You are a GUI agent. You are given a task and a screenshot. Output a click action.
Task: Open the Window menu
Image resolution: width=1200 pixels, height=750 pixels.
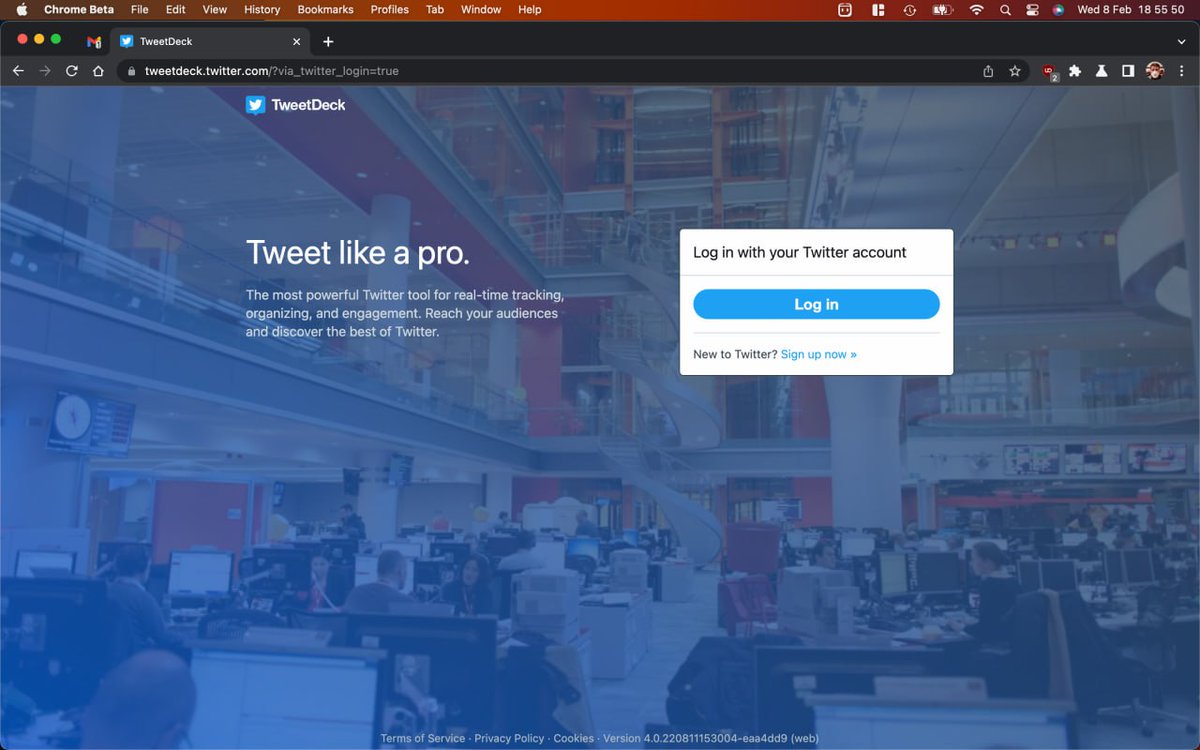pos(481,10)
